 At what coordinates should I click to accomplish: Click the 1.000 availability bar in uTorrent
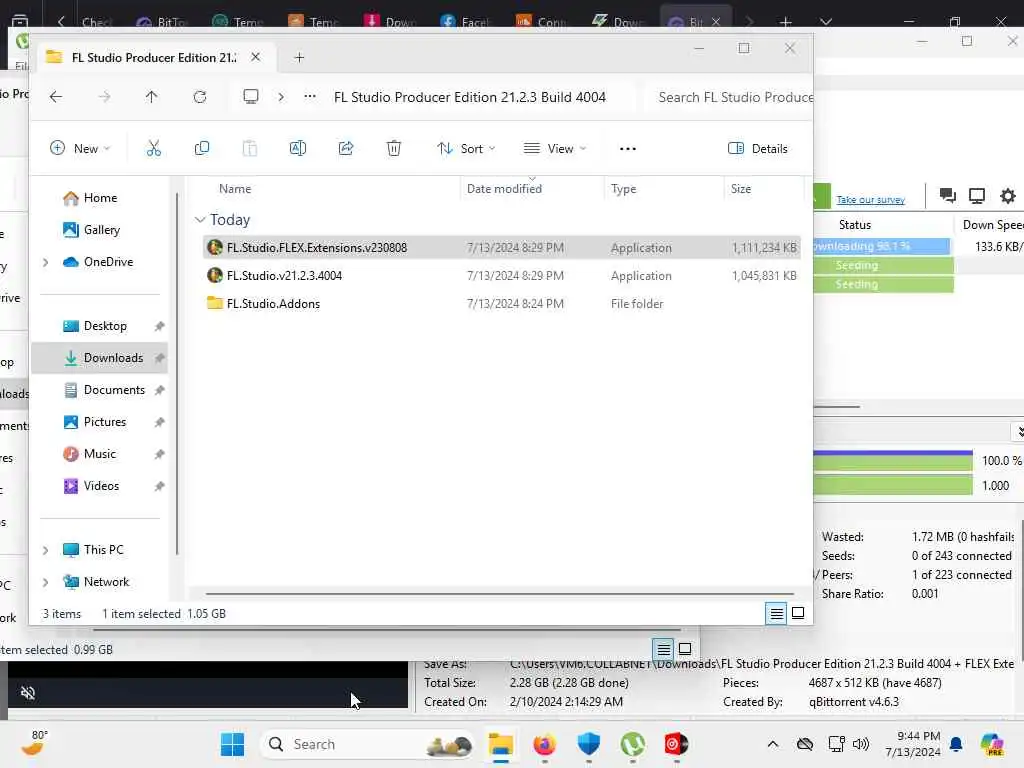point(893,485)
